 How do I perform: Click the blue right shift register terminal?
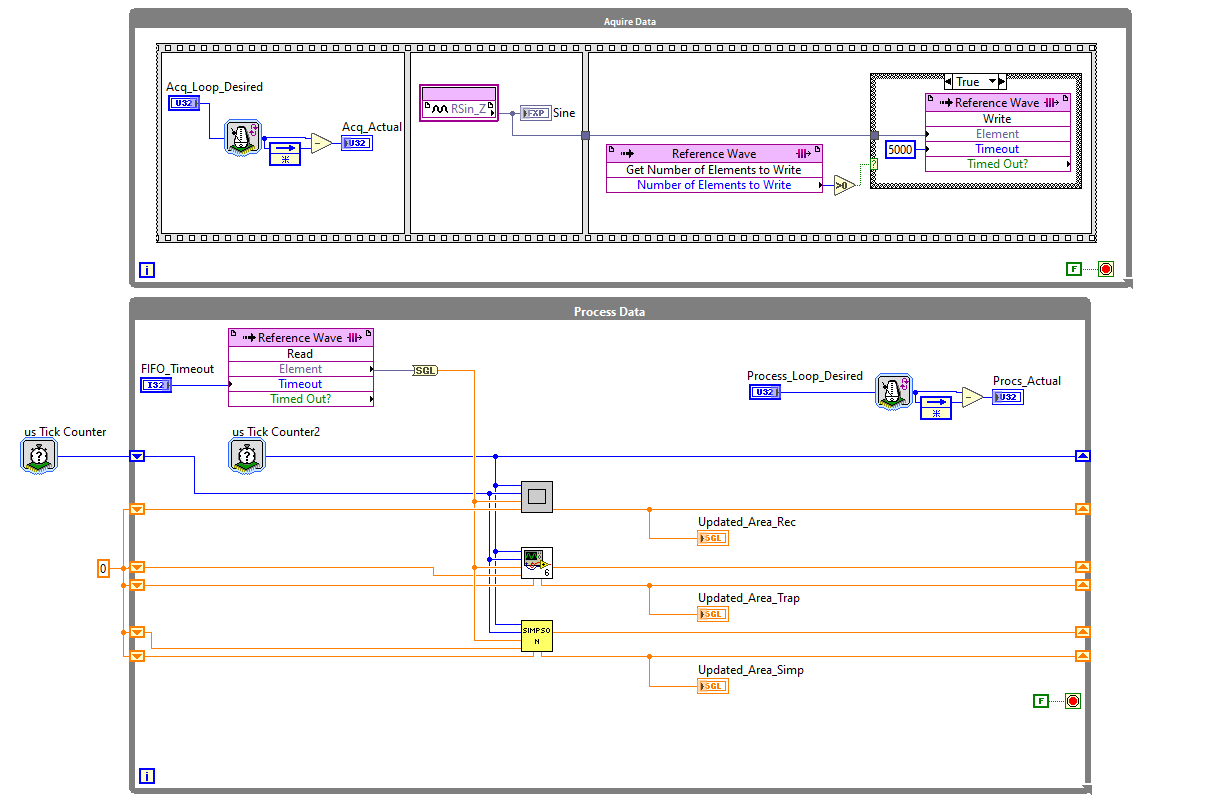pos(1082,456)
